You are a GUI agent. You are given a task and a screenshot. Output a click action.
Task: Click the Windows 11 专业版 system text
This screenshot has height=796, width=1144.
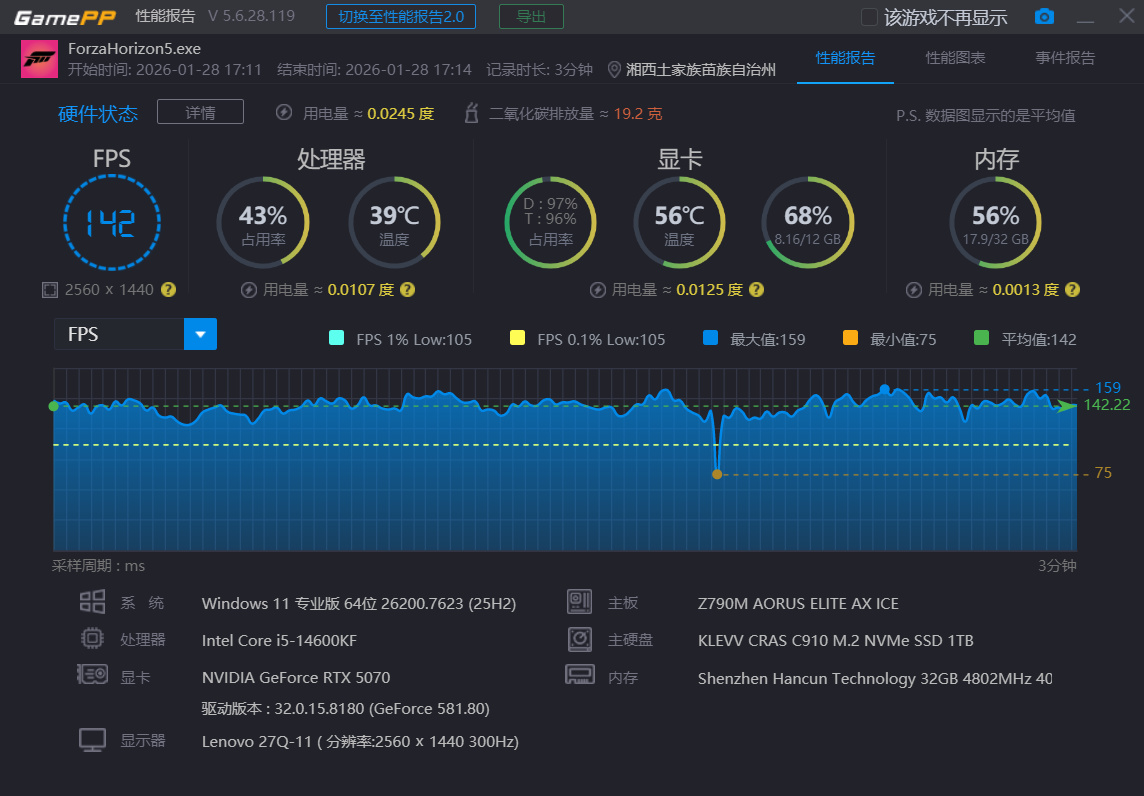[x=359, y=604]
